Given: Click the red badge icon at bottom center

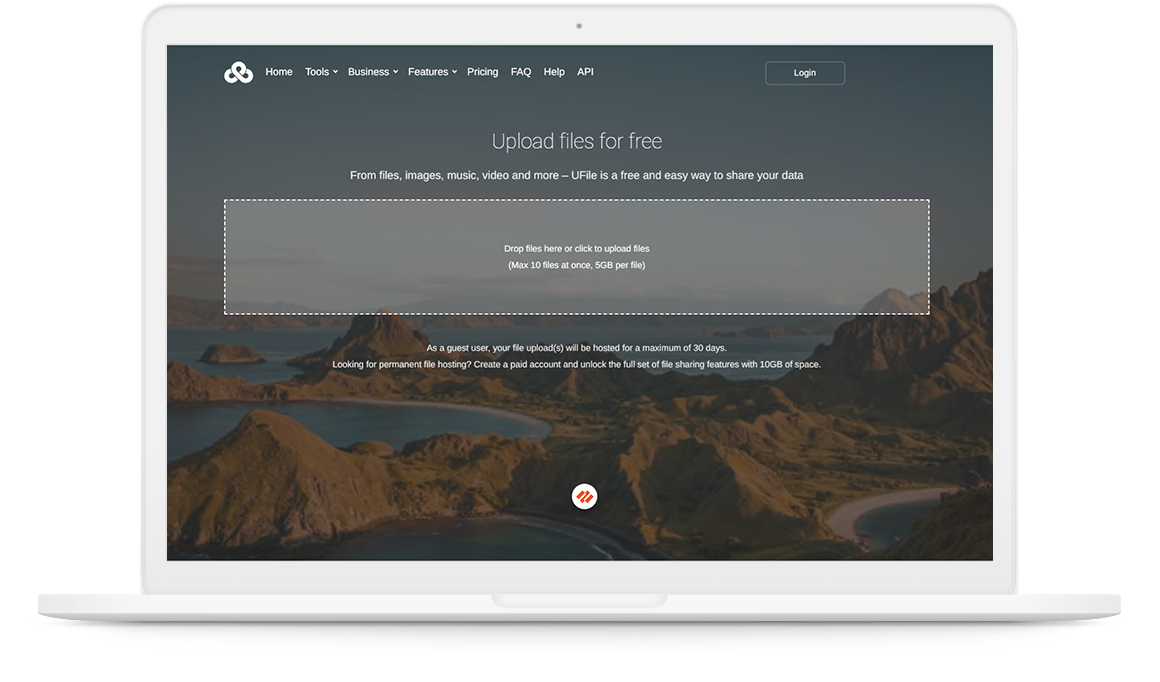Looking at the screenshot, I should point(584,495).
